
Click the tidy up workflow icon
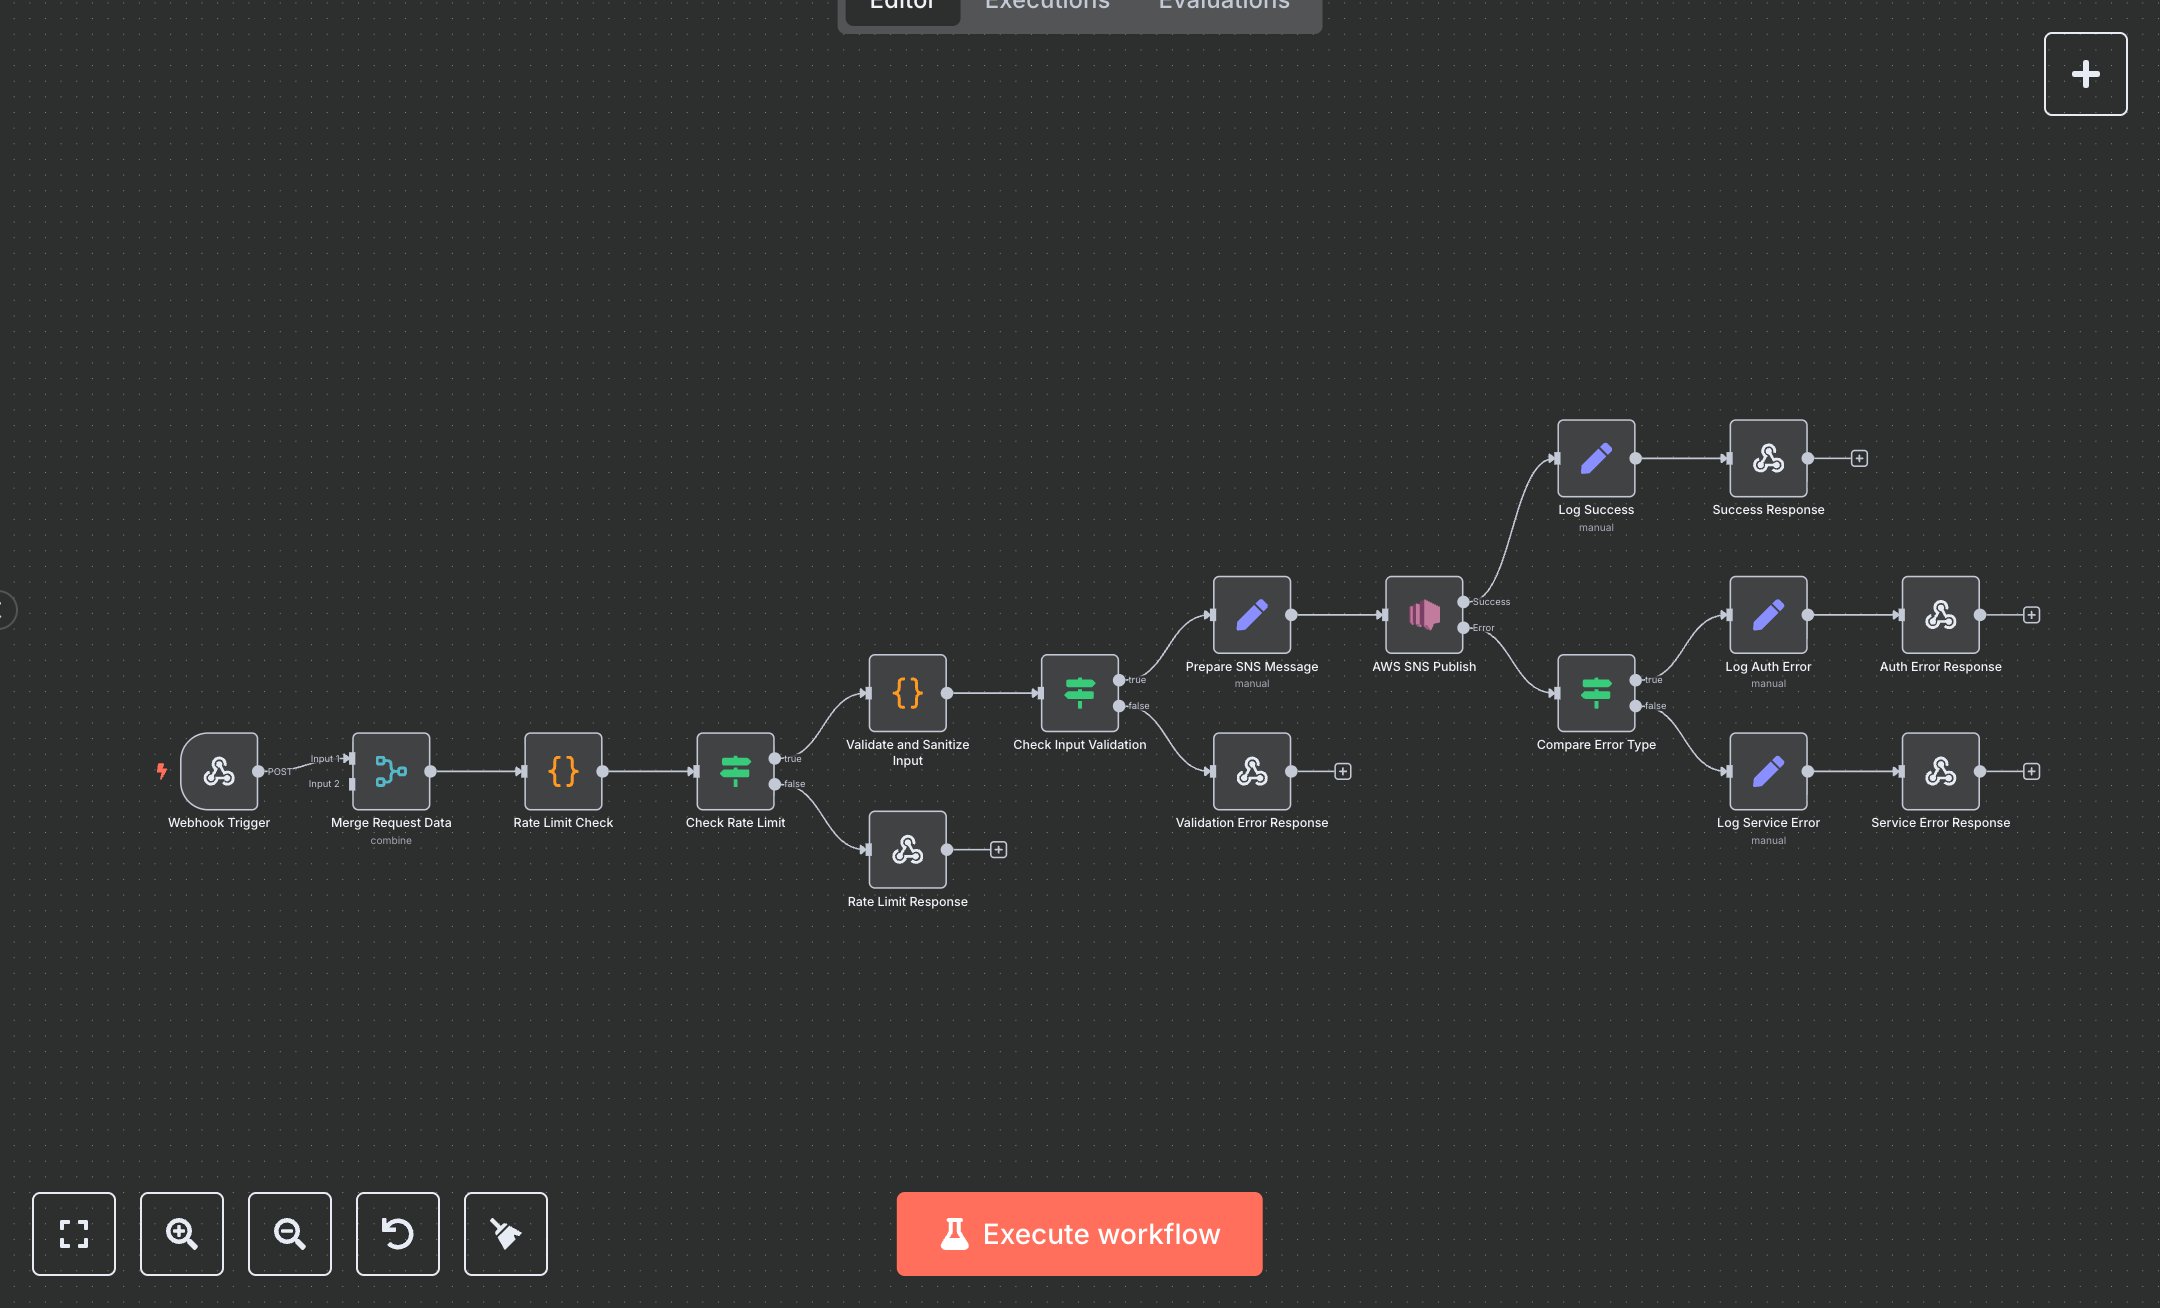click(505, 1234)
